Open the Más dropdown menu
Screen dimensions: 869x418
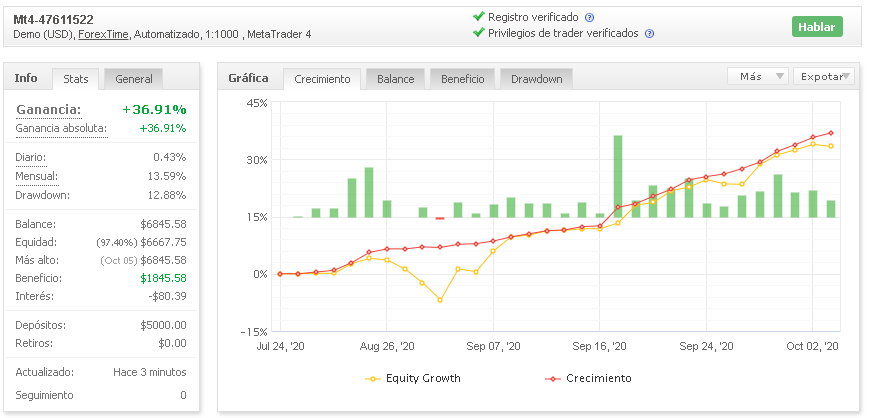point(759,76)
